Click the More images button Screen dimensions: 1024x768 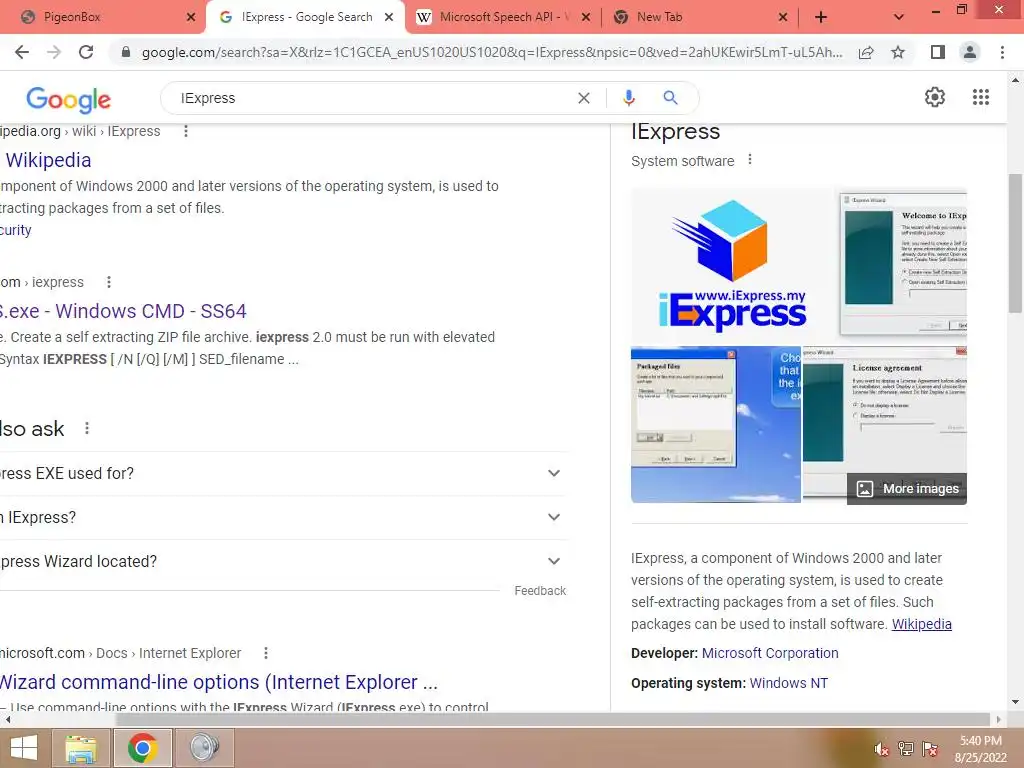(906, 488)
